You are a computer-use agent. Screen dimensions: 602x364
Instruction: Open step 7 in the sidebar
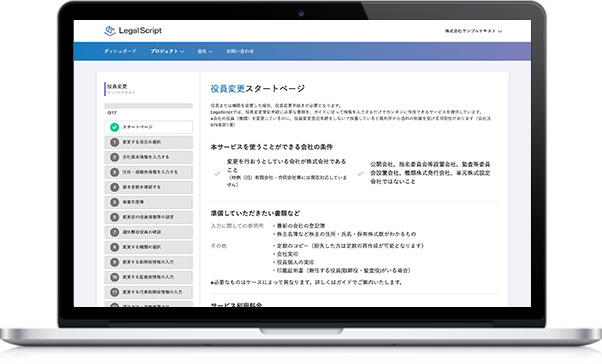149,232
